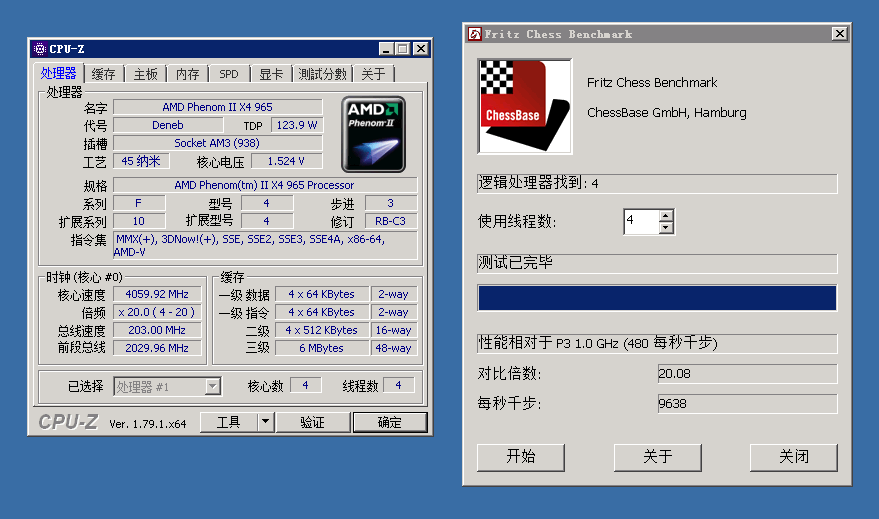This screenshot has height=519, width=879.
Task: Click the 测试已完毕 status field
Action: coord(657,263)
